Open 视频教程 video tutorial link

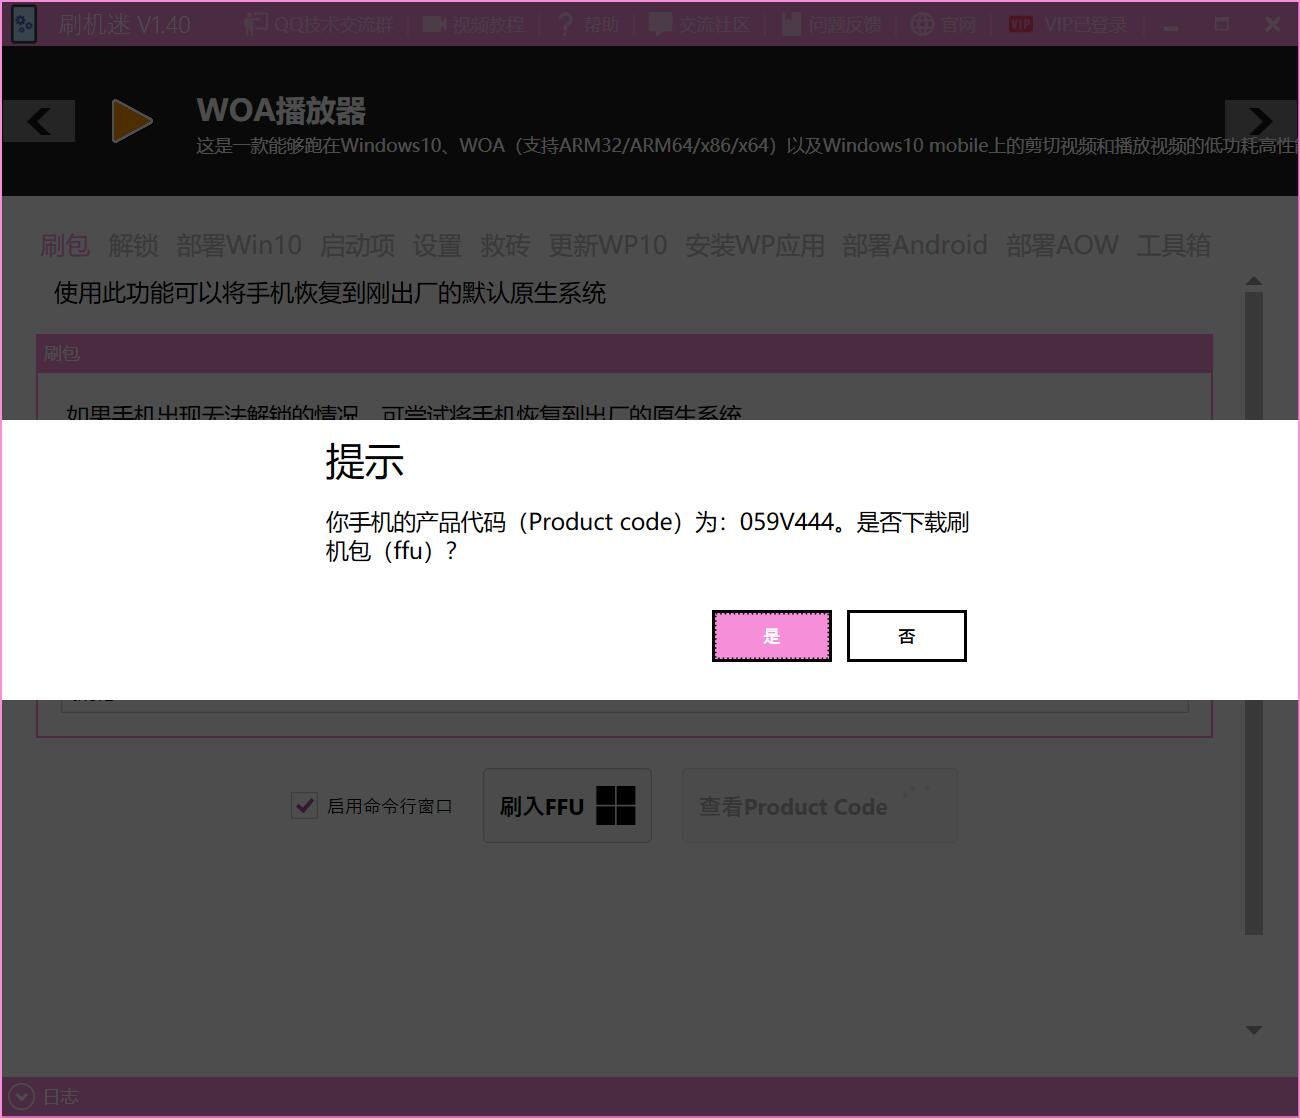[474, 24]
